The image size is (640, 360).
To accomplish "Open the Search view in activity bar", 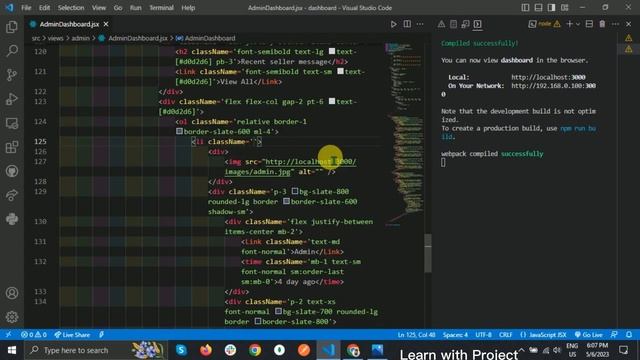I will point(12,51).
